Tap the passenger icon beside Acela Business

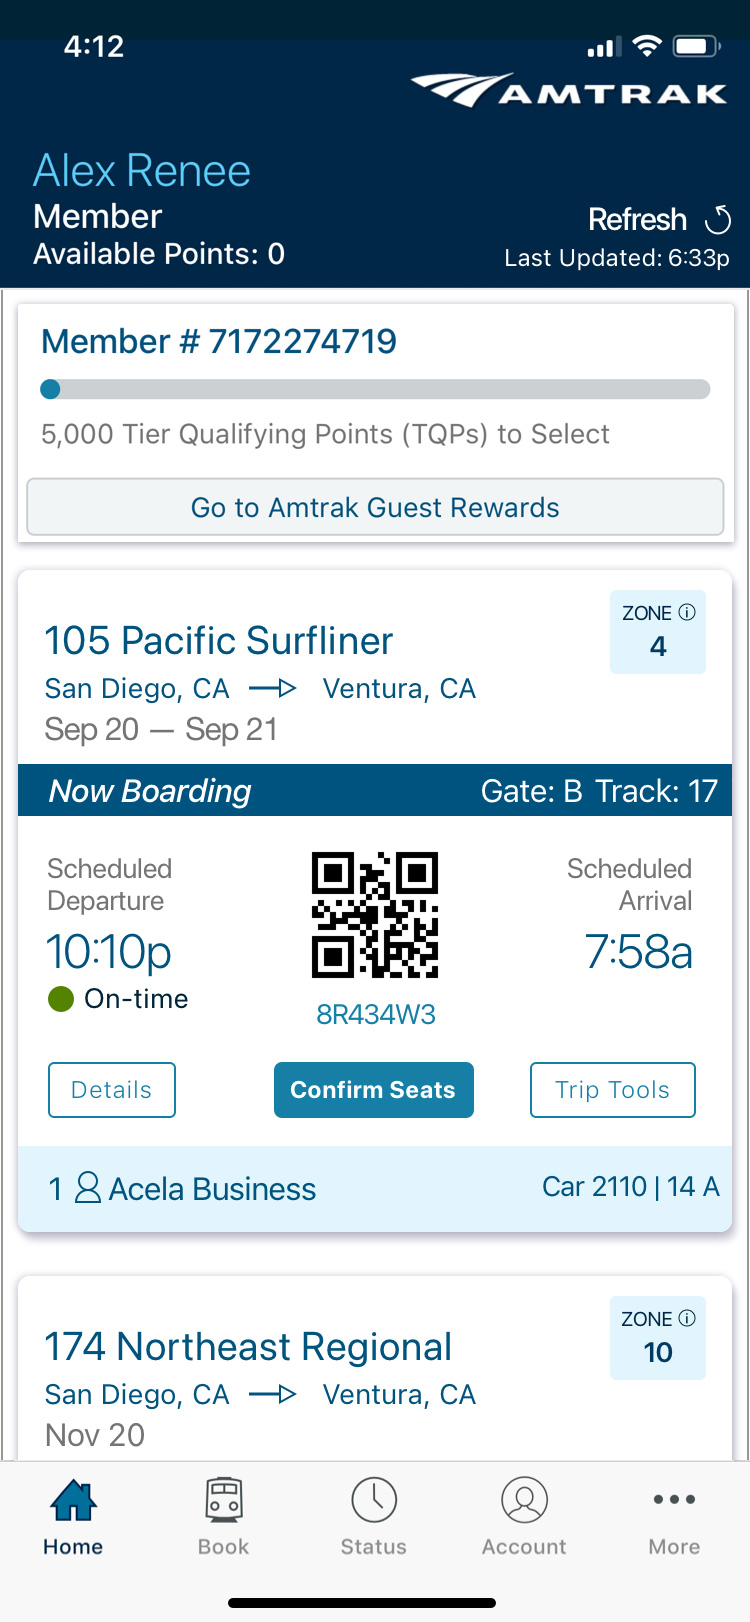point(88,1188)
